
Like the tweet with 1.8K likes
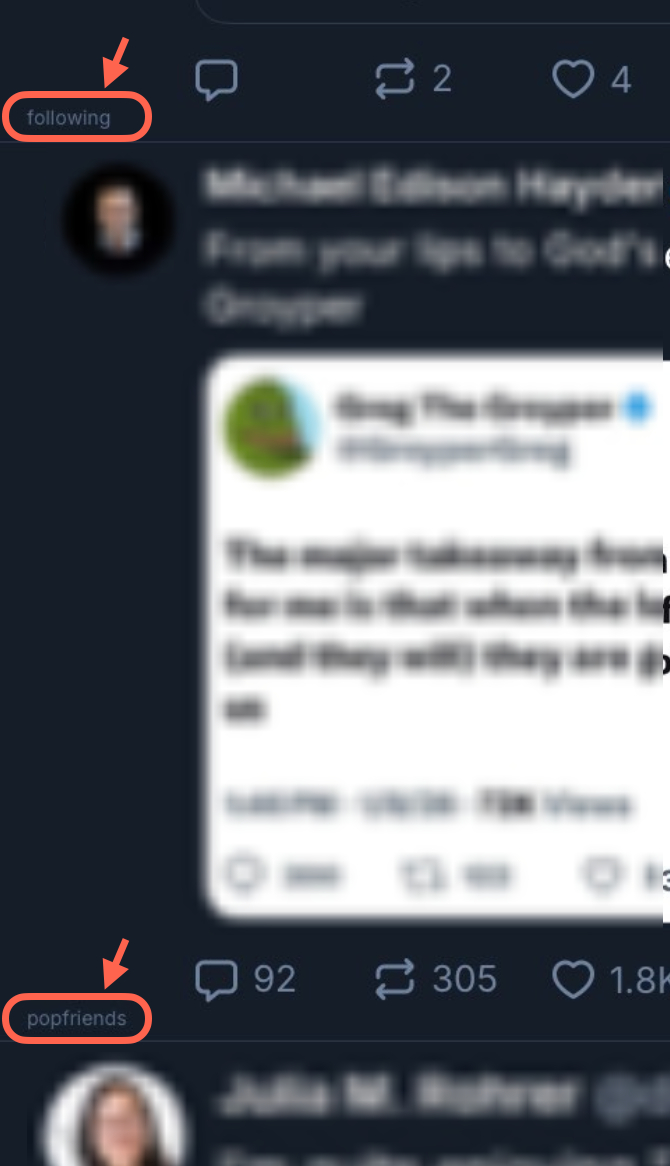point(573,979)
